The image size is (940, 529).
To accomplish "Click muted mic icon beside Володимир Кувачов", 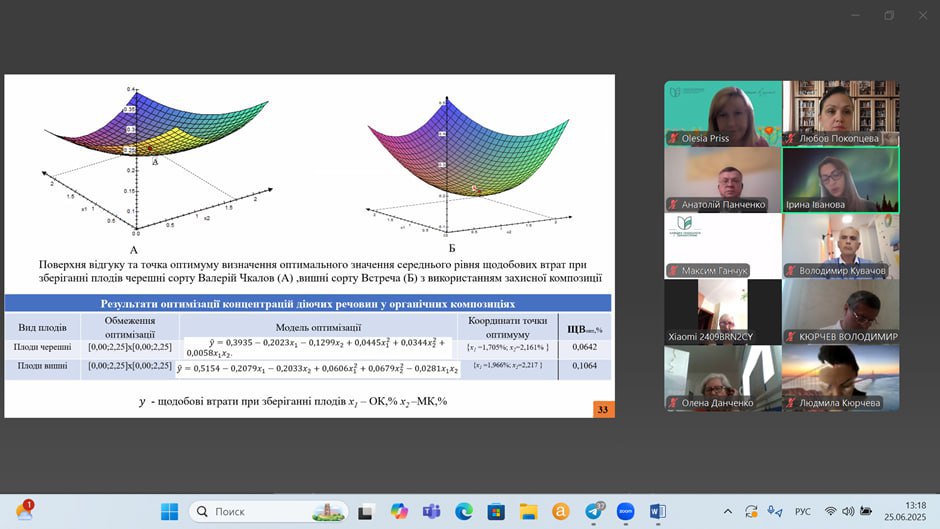I will (x=791, y=270).
